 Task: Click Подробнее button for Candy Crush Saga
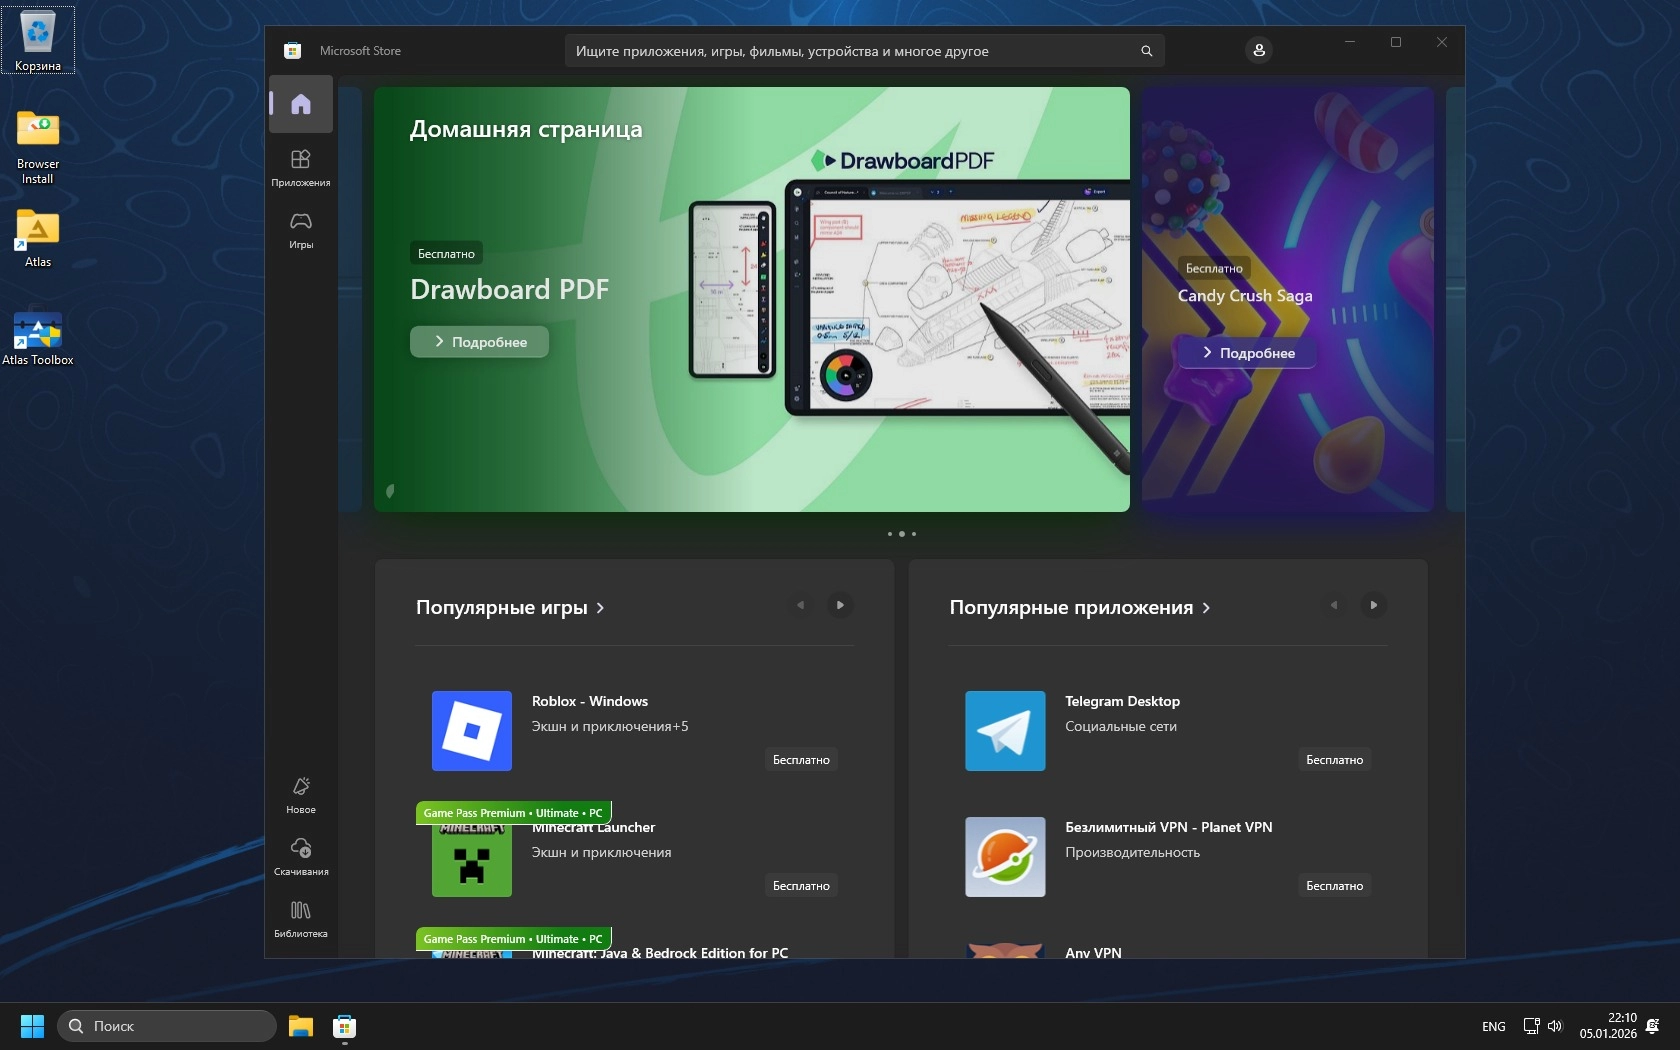click(1247, 353)
